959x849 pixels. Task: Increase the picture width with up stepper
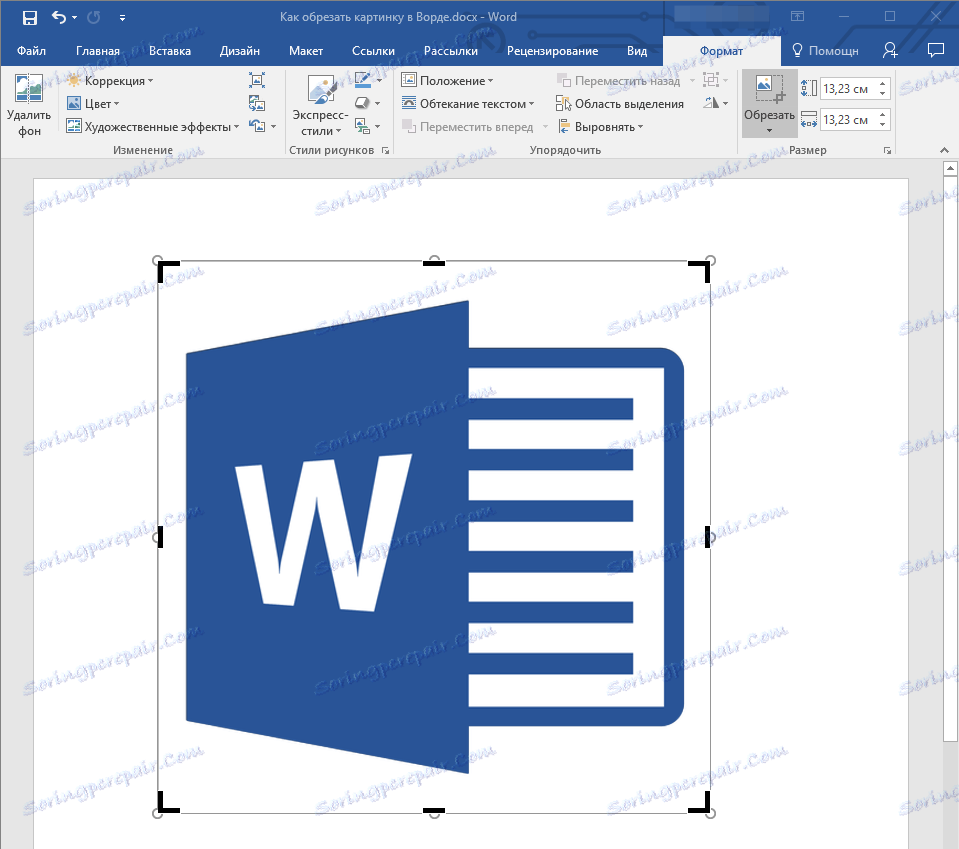(883, 115)
